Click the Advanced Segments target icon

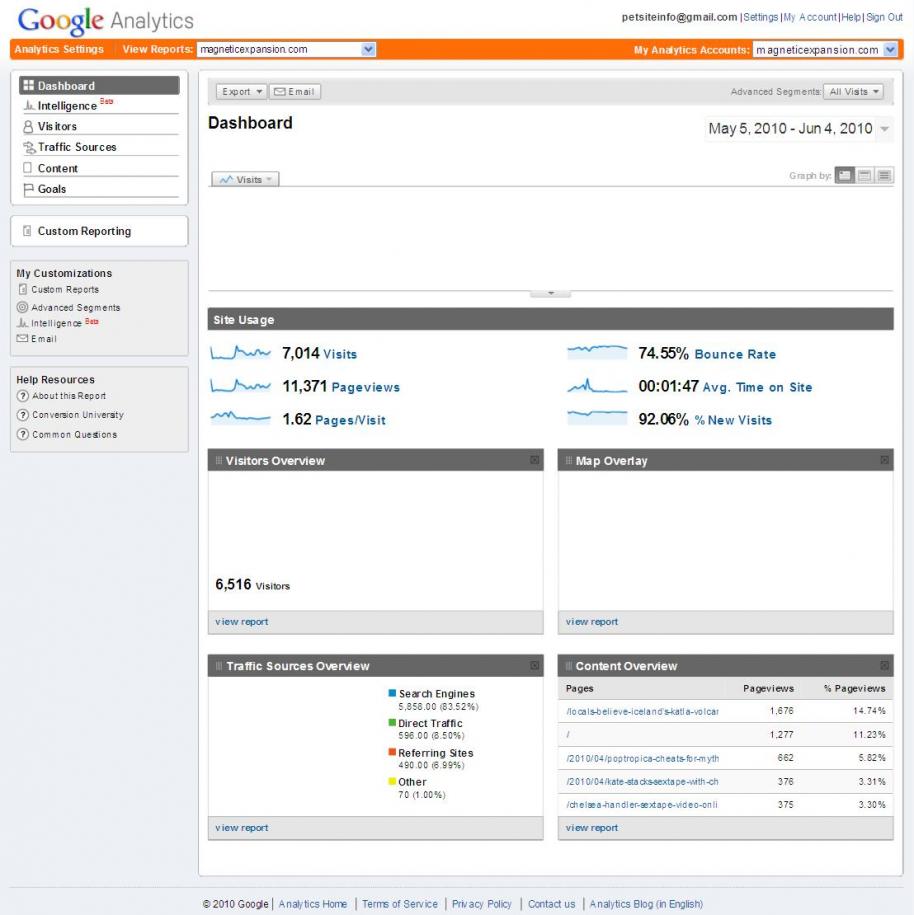pyautogui.click(x=22, y=307)
